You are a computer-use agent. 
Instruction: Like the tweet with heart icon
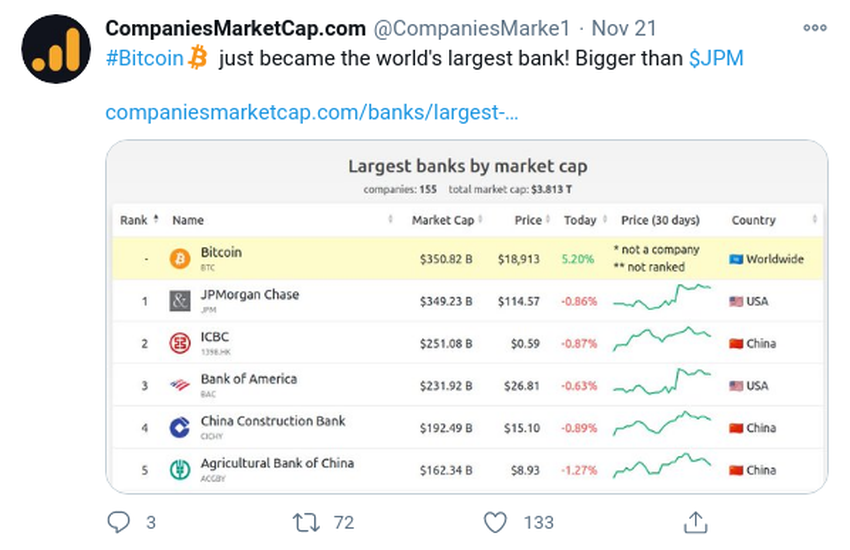click(x=495, y=522)
